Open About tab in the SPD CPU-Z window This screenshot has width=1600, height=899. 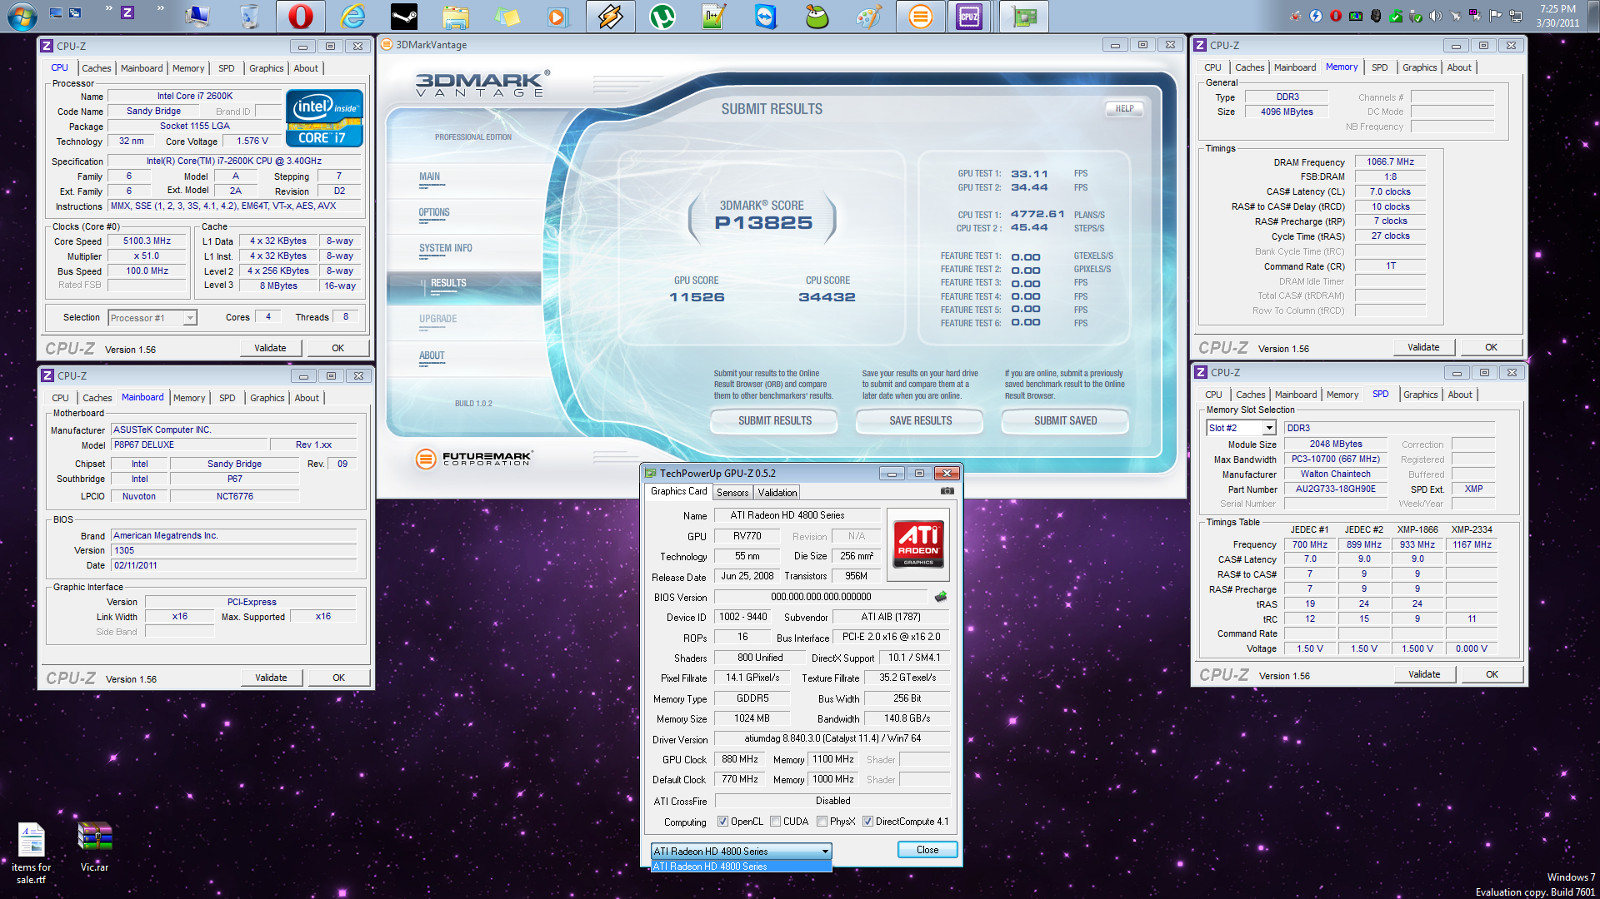1460,395
